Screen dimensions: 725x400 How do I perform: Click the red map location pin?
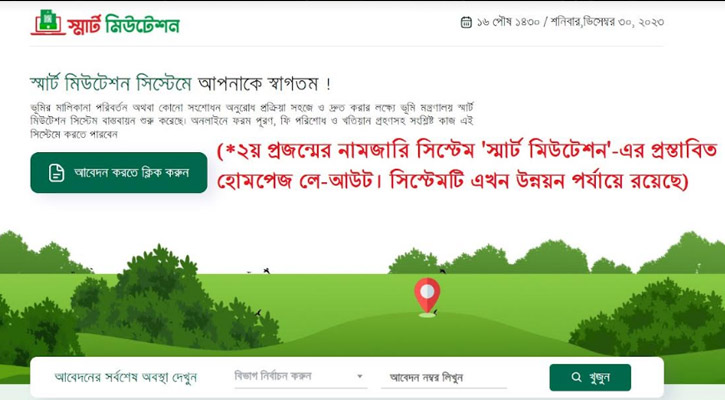pos(427,296)
